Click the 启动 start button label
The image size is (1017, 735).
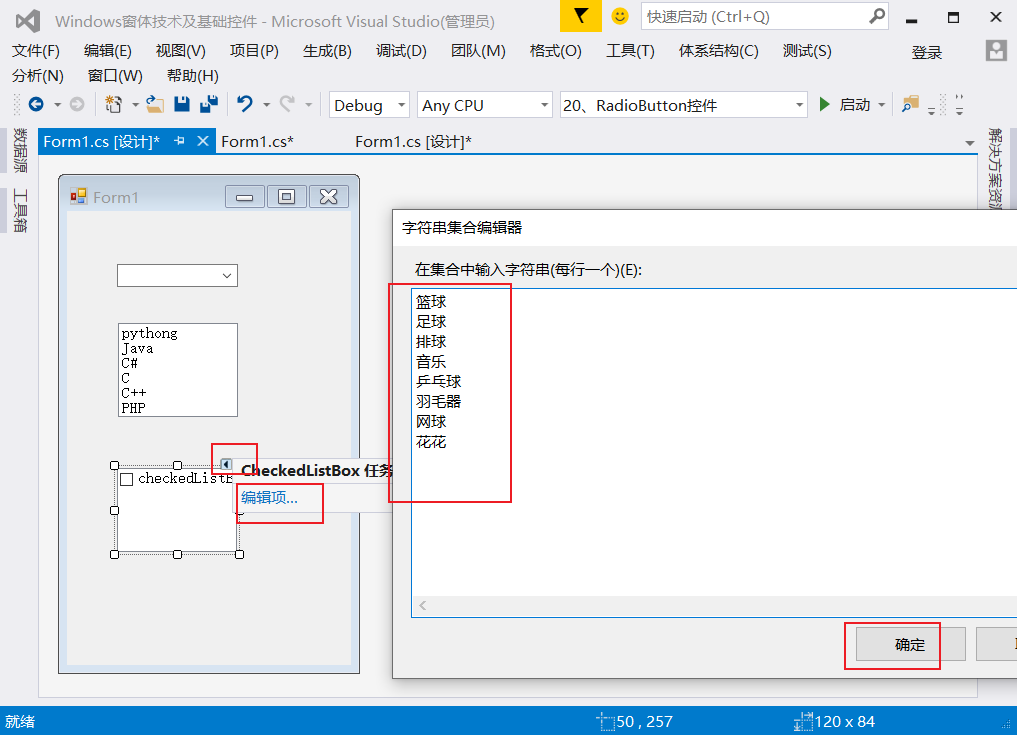pyautogui.click(x=855, y=104)
